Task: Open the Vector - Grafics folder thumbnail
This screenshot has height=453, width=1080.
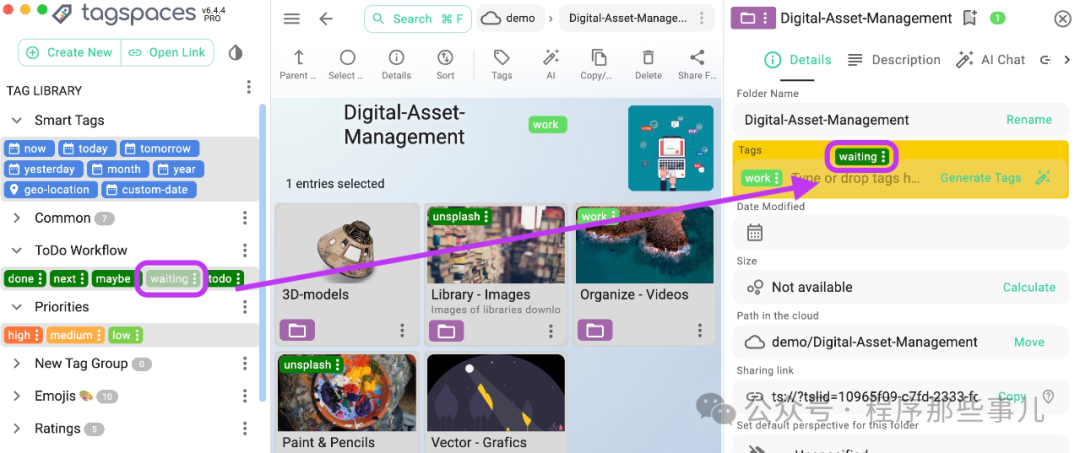Action: click(x=496, y=392)
